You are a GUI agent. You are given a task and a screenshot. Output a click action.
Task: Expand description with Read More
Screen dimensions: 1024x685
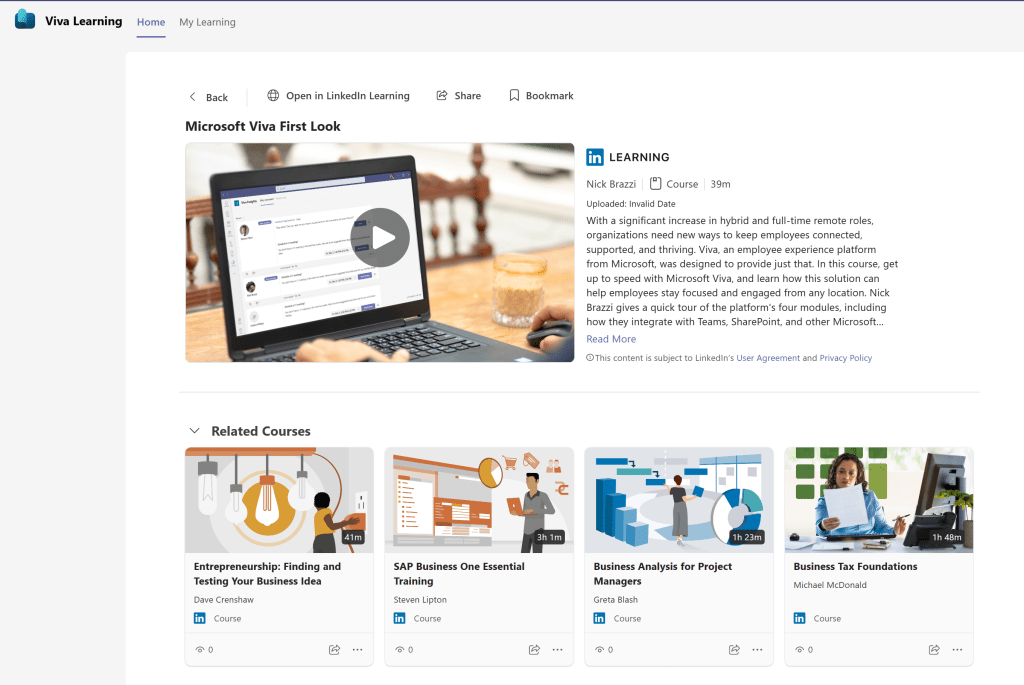click(611, 339)
